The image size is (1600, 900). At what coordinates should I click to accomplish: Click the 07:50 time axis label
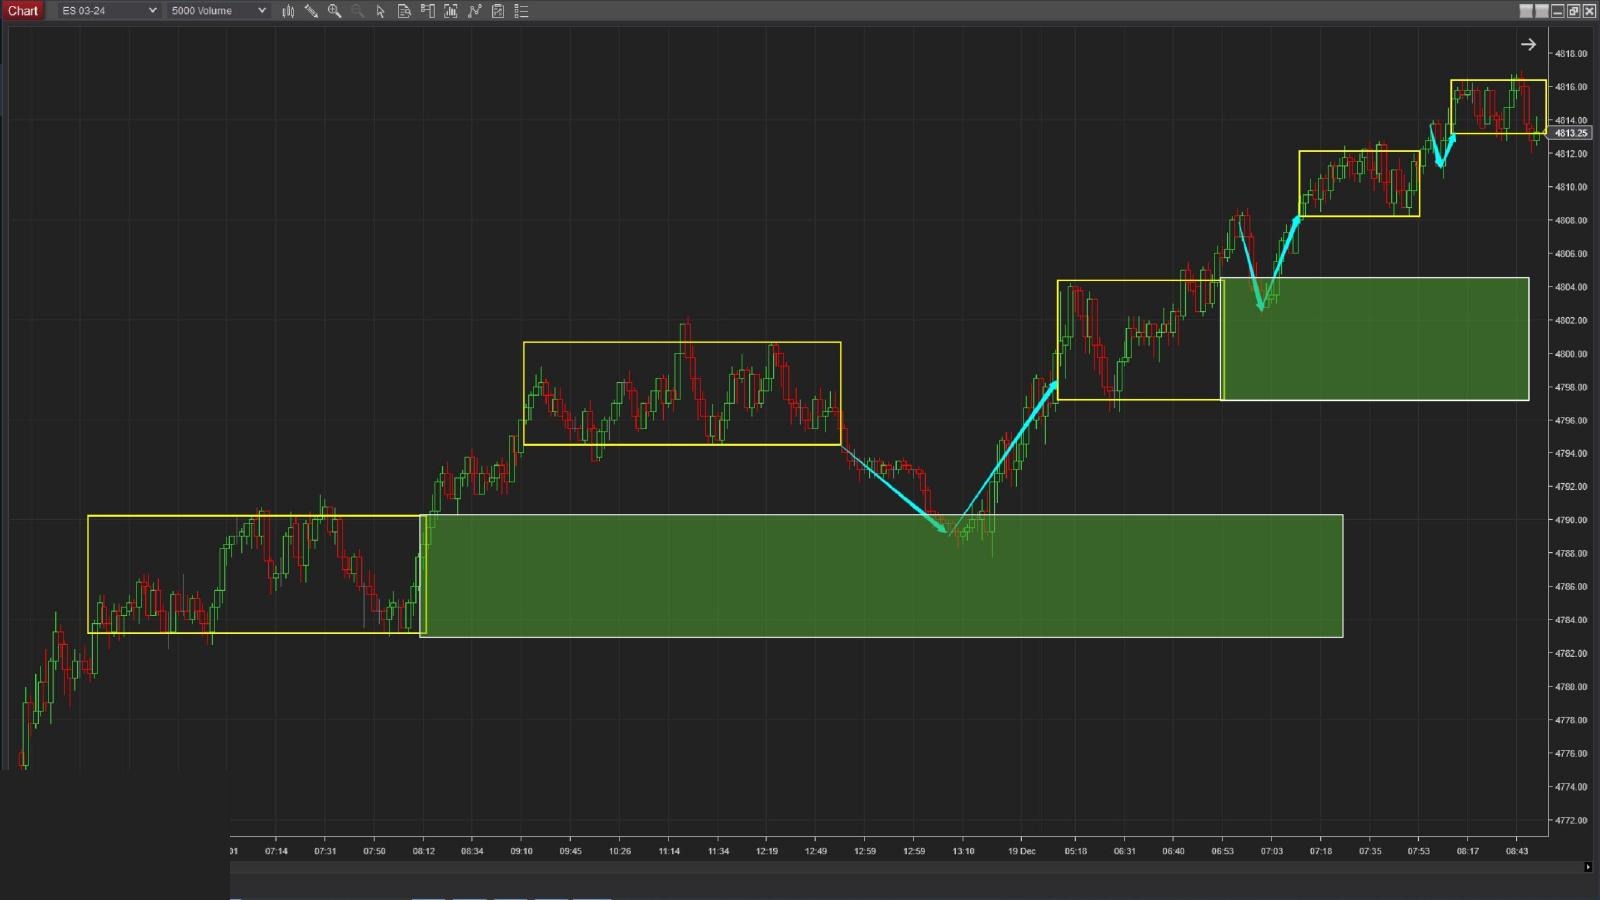(374, 852)
